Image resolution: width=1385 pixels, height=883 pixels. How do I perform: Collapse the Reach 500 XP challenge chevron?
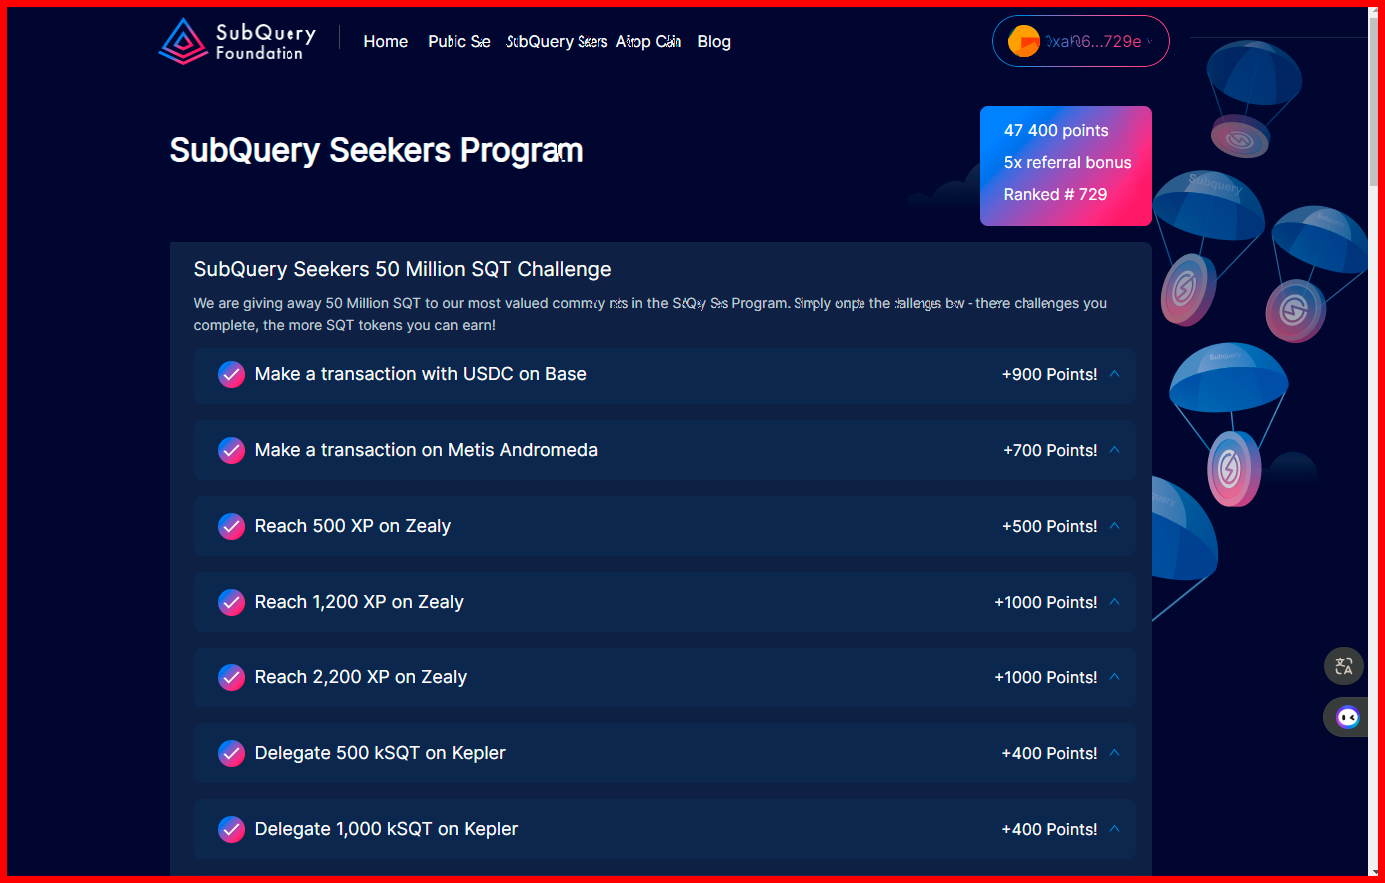pyautogui.click(x=1114, y=526)
